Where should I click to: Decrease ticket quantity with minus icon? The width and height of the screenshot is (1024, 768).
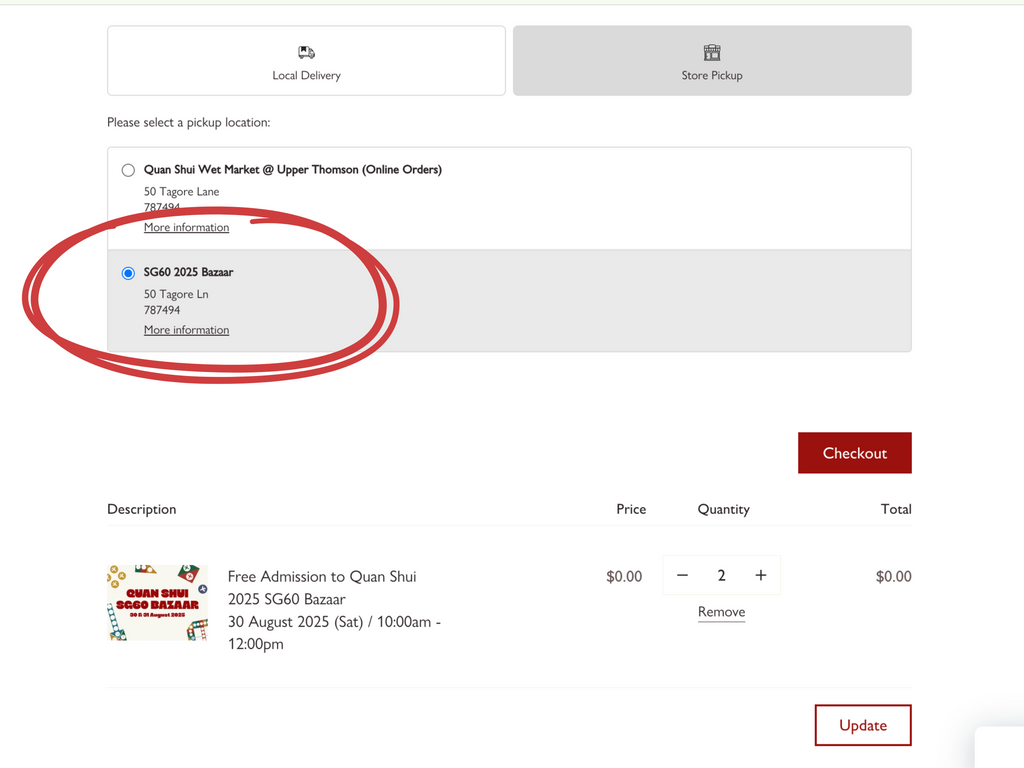pos(682,575)
